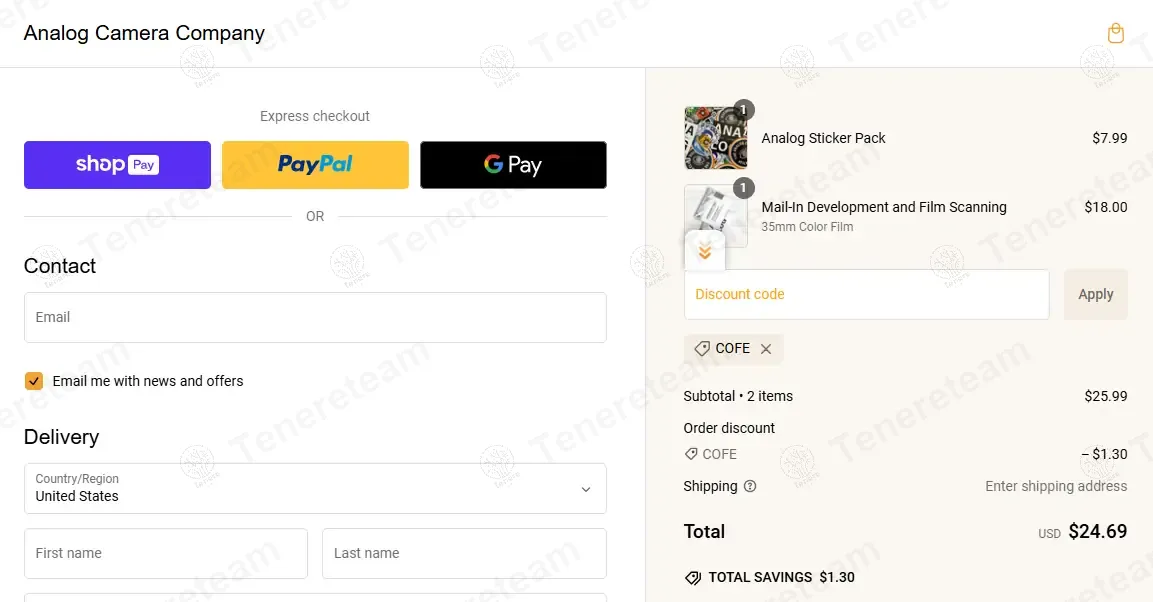Open the shopping bag cart icon
Viewport: 1153px width, 602px height.
[1115, 33]
